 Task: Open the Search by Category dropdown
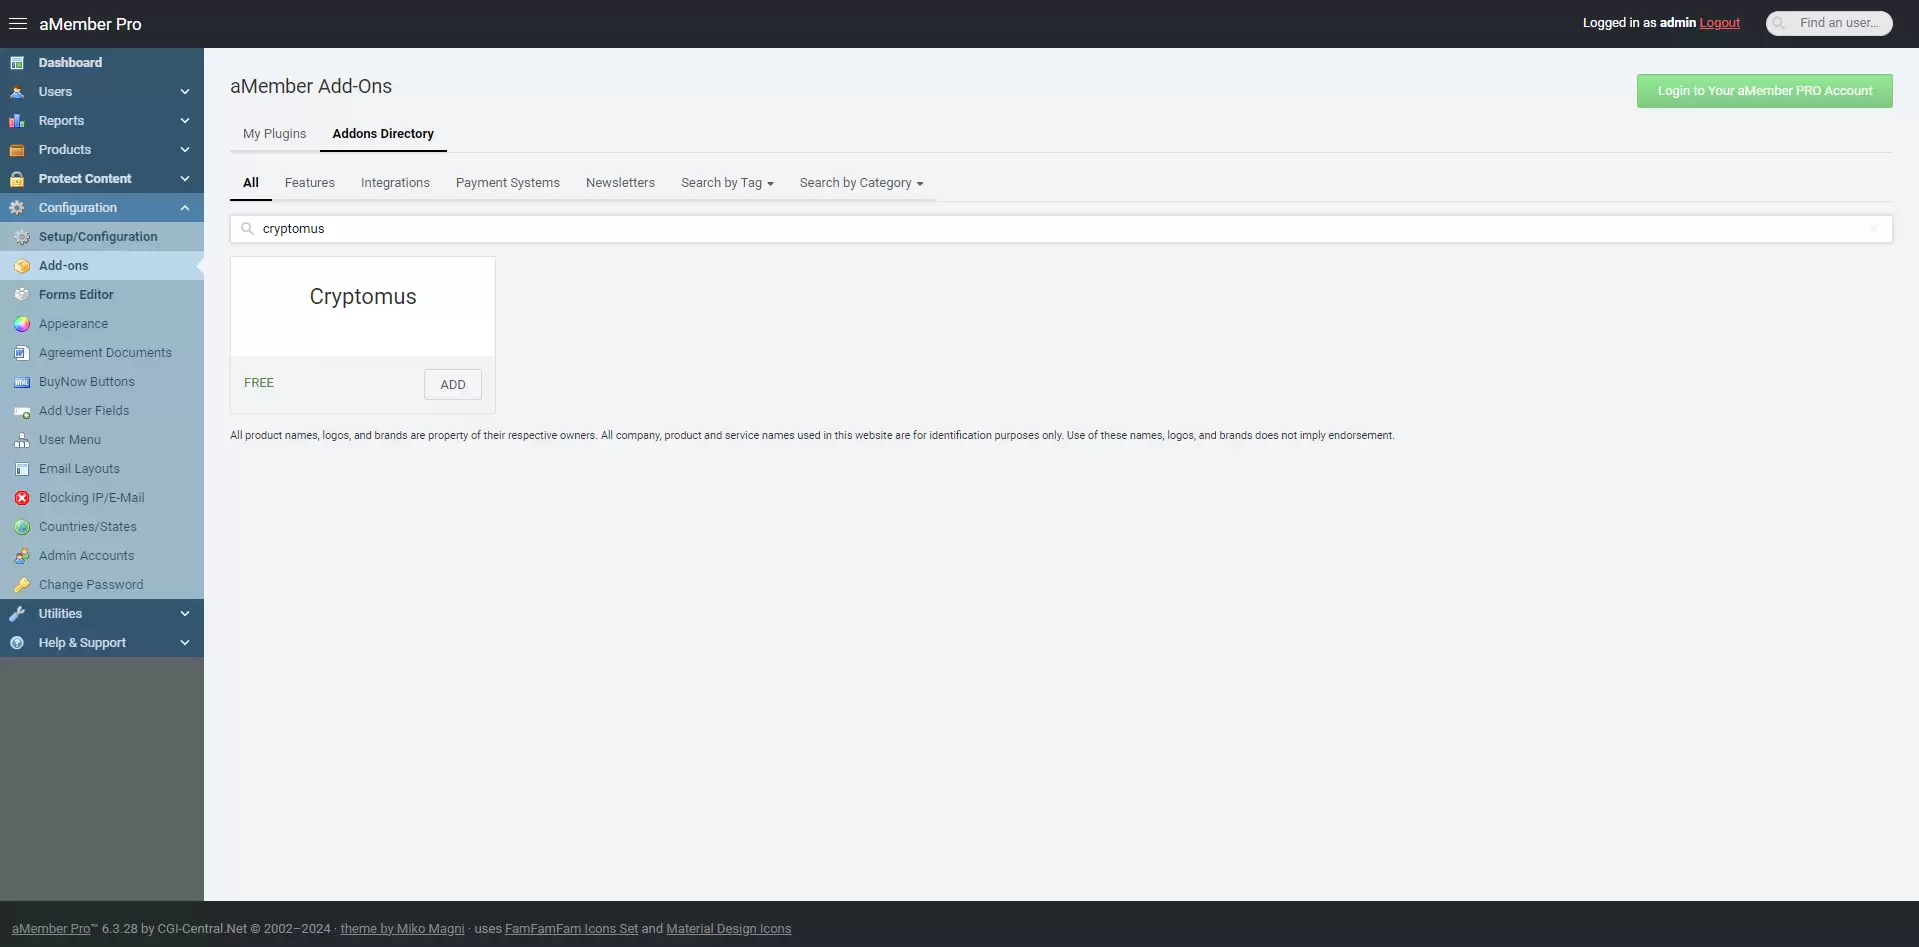click(861, 183)
